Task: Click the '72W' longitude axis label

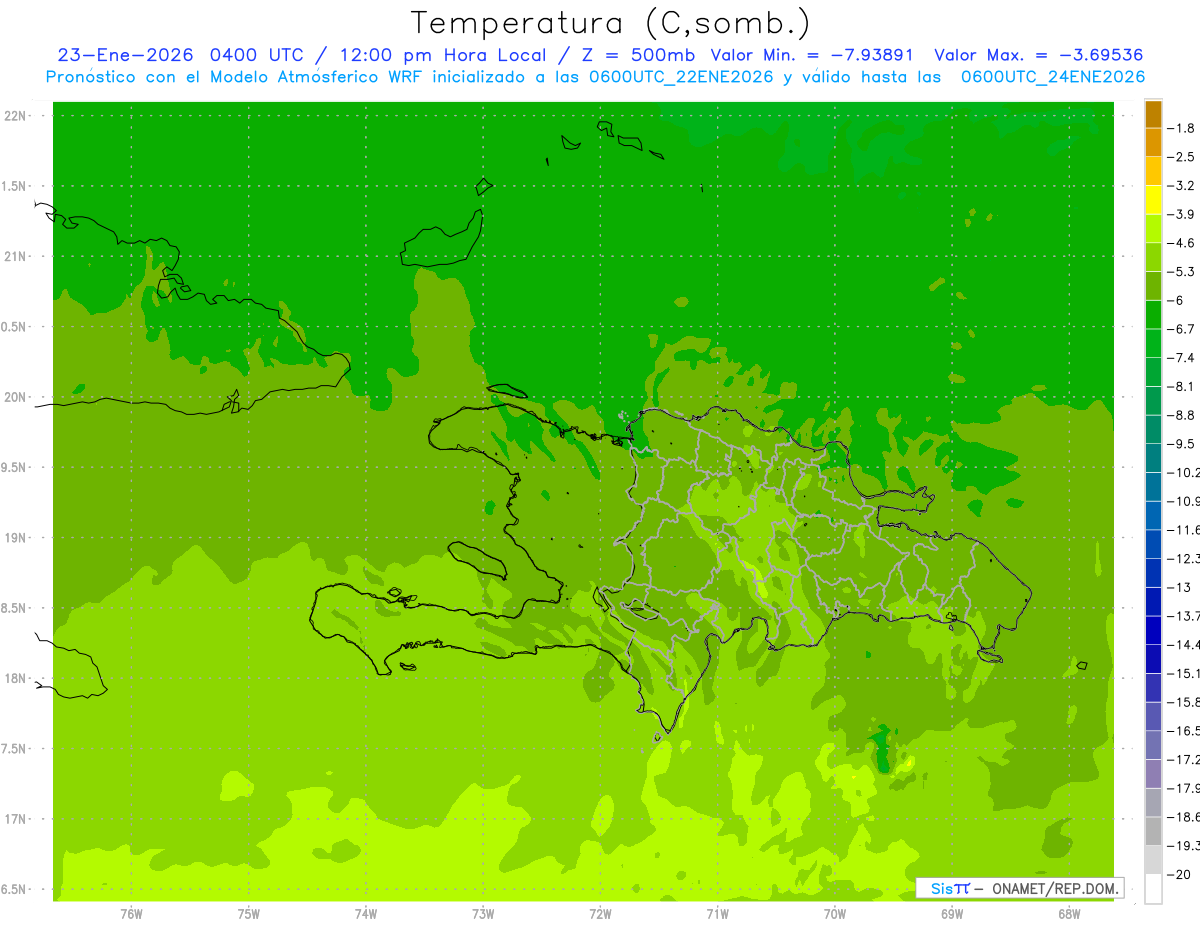Action: [x=600, y=914]
